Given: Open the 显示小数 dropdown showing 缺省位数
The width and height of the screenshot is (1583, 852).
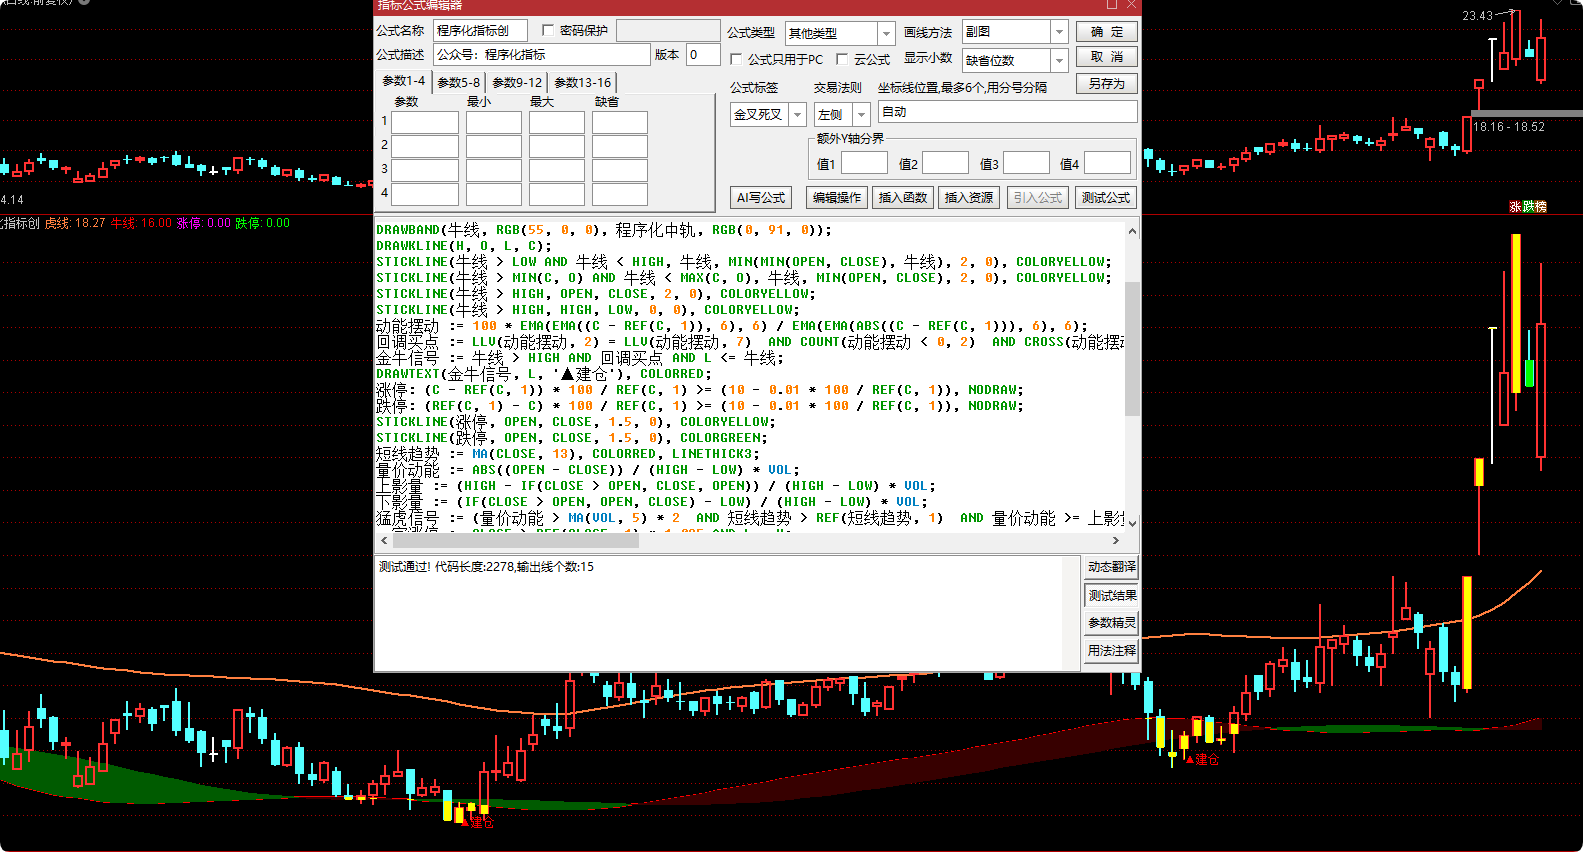Looking at the screenshot, I should [1059, 61].
